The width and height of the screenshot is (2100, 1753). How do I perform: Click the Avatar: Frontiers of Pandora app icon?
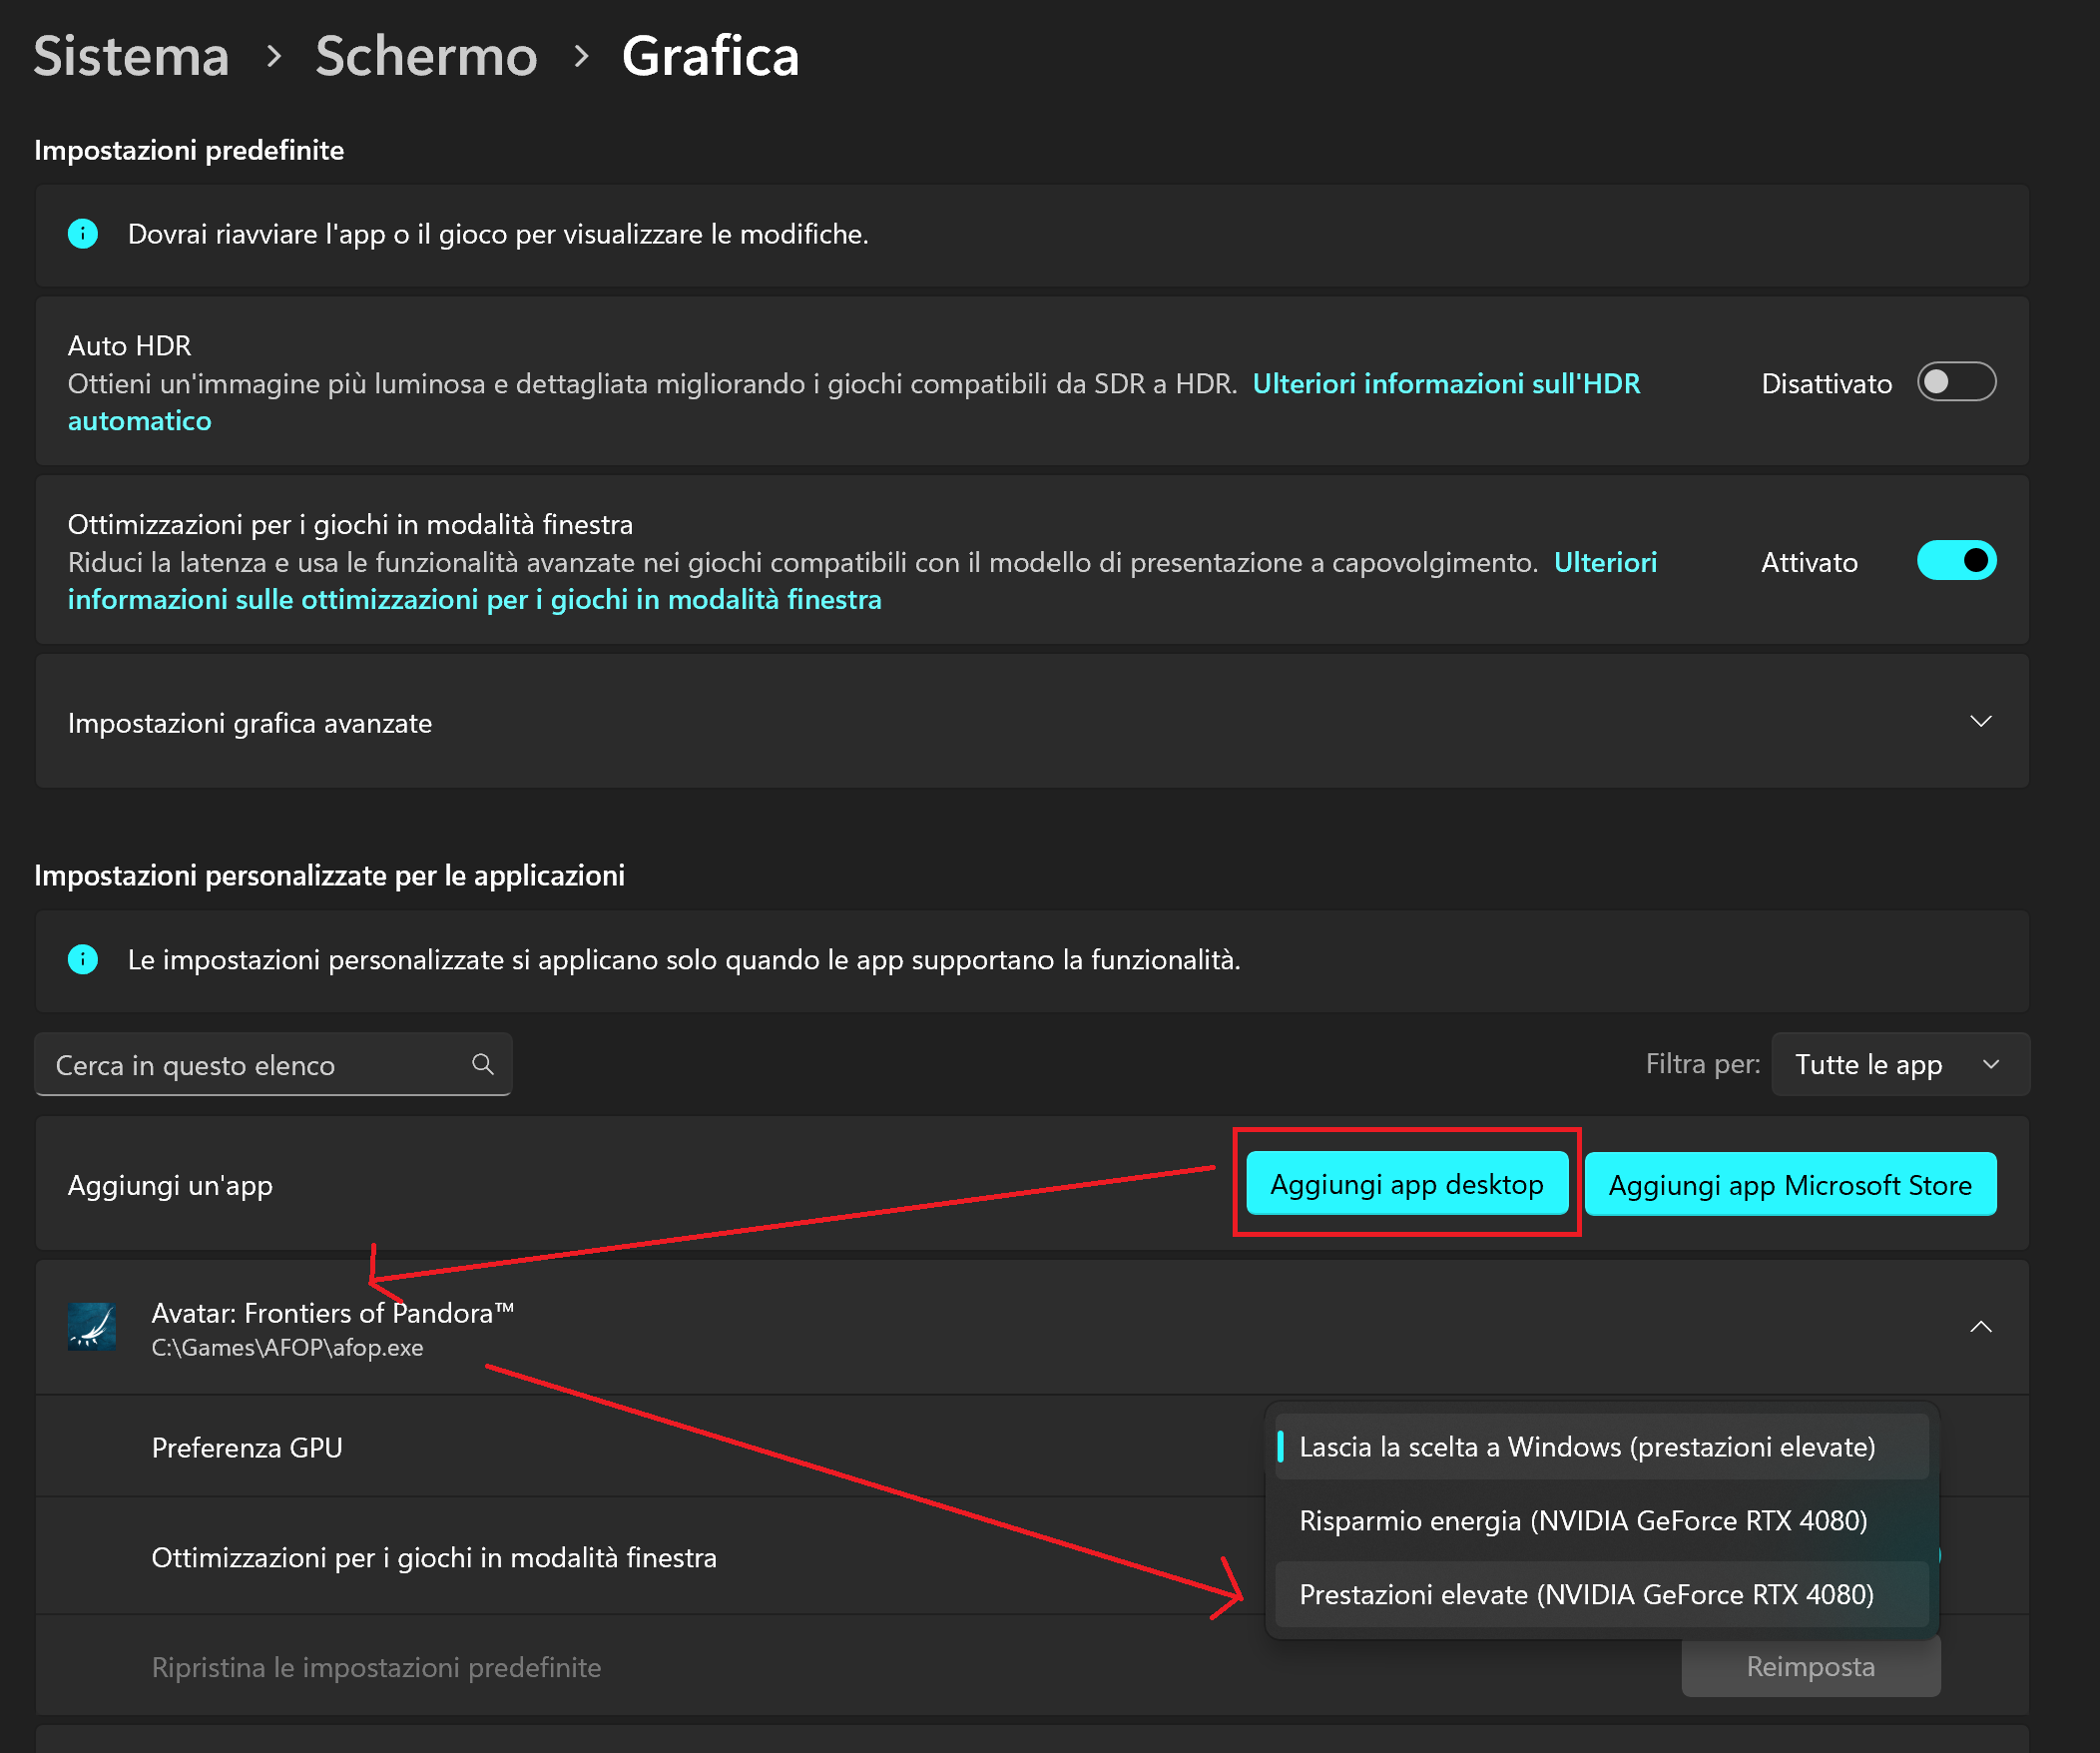[x=91, y=1327]
